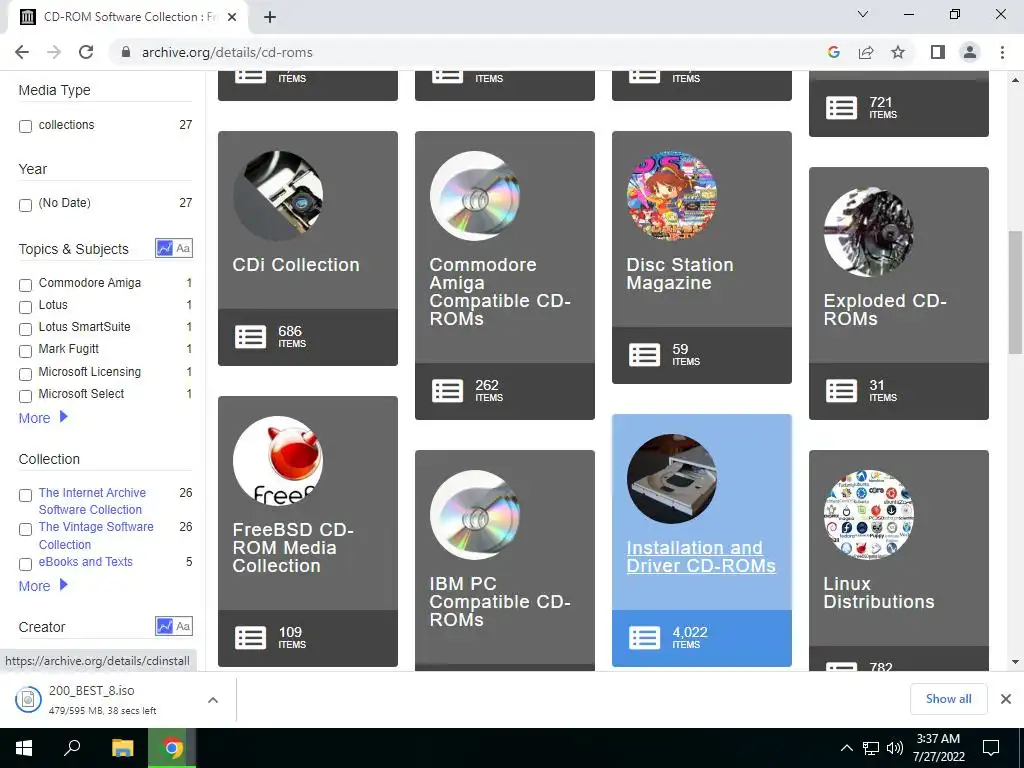Check the Lotus SmartSuite topic filter

[25, 329]
